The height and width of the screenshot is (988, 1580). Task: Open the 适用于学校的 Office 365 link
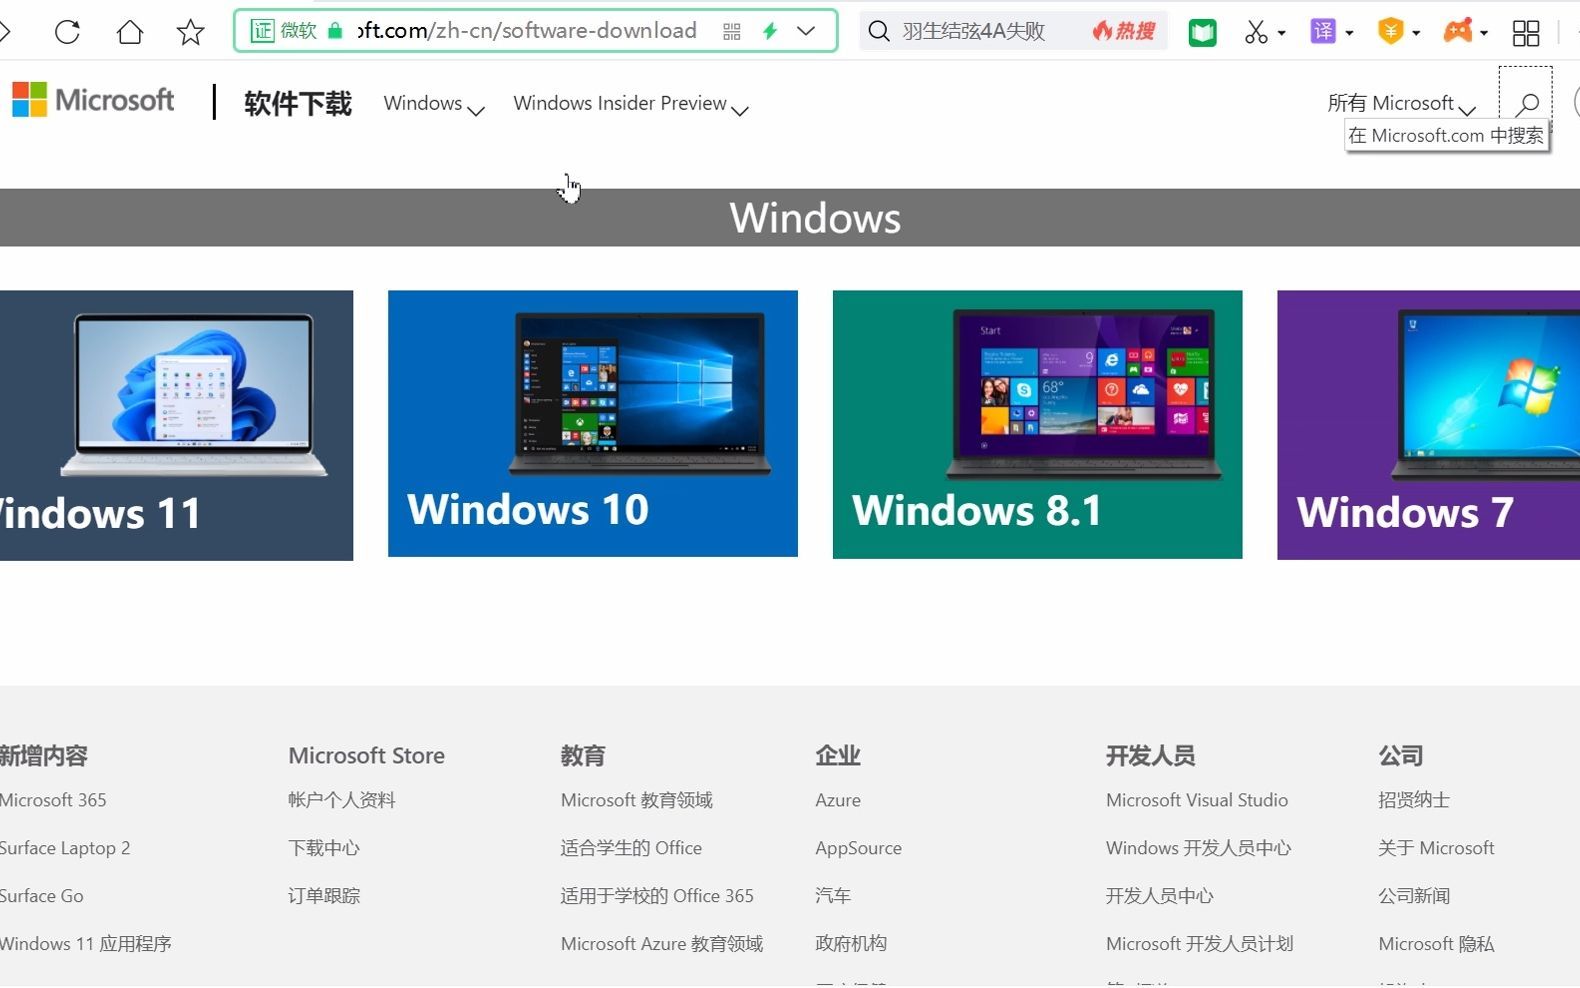pyautogui.click(x=657, y=896)
